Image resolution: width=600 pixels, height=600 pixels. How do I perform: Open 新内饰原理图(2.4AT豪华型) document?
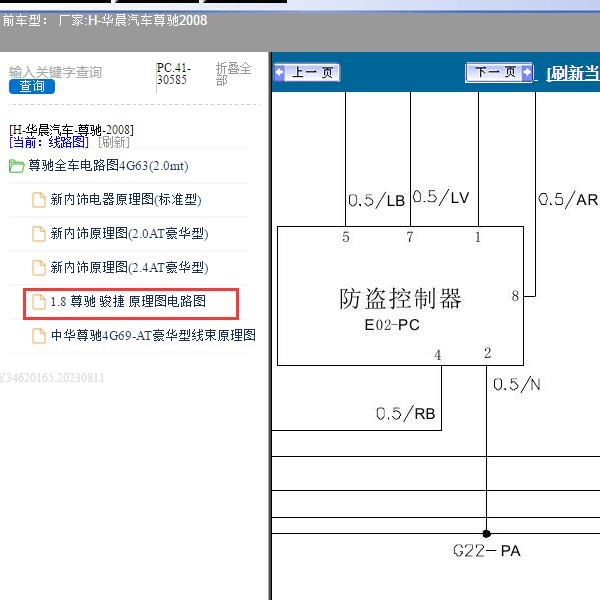click(x=129, y=267)
